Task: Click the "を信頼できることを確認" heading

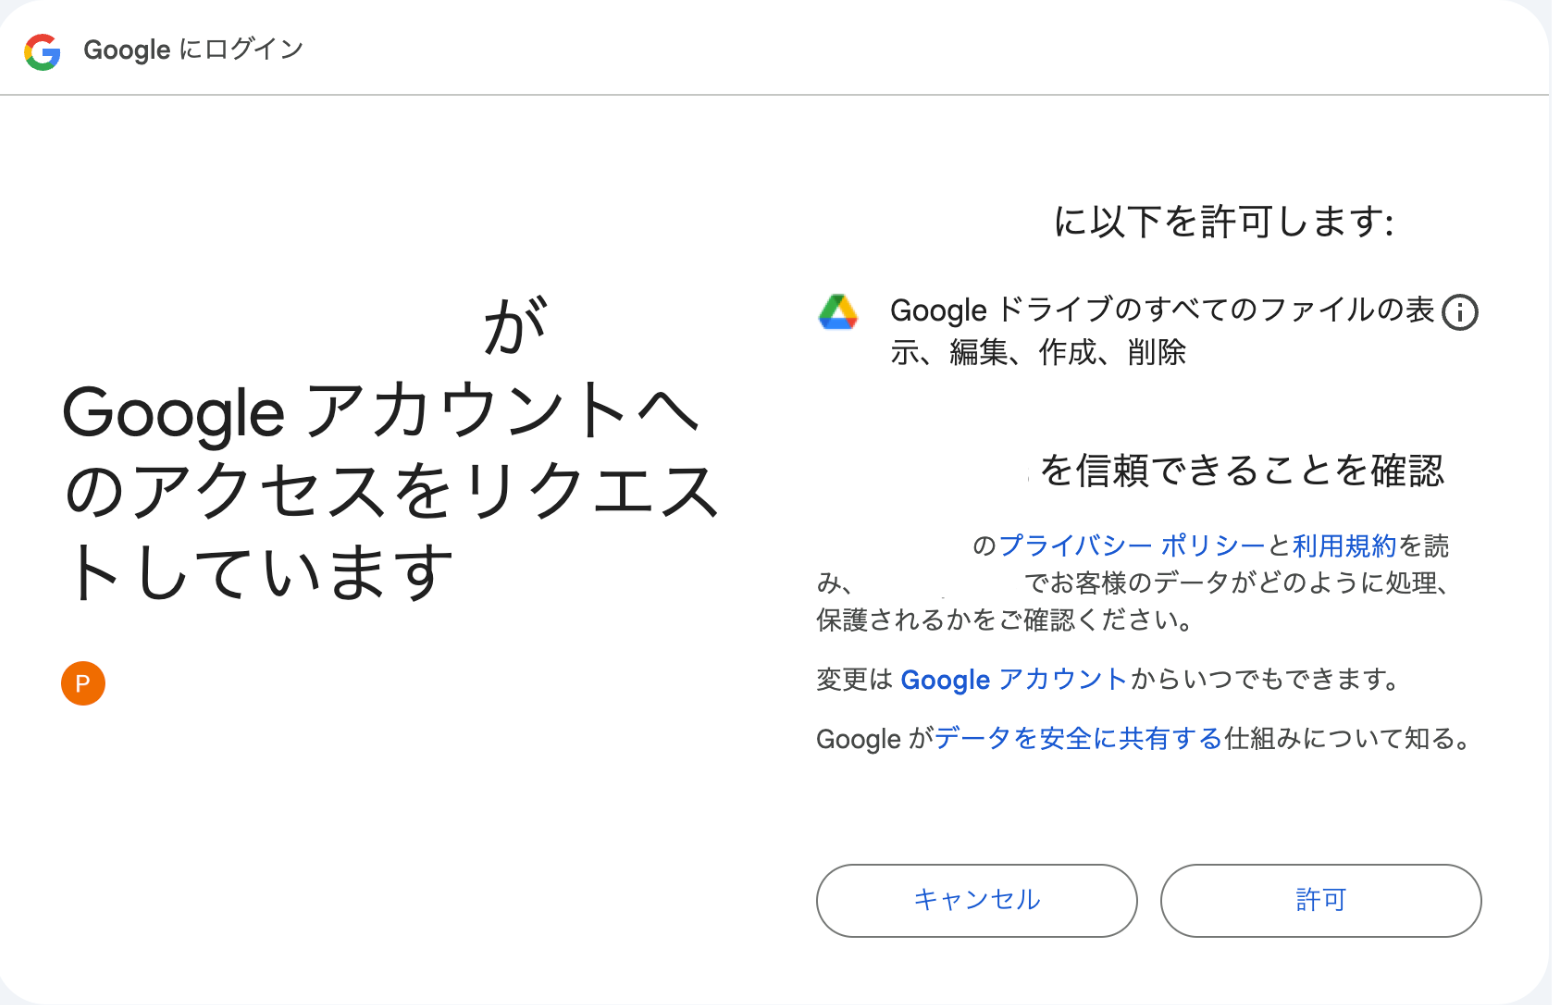Action: 1242,470
